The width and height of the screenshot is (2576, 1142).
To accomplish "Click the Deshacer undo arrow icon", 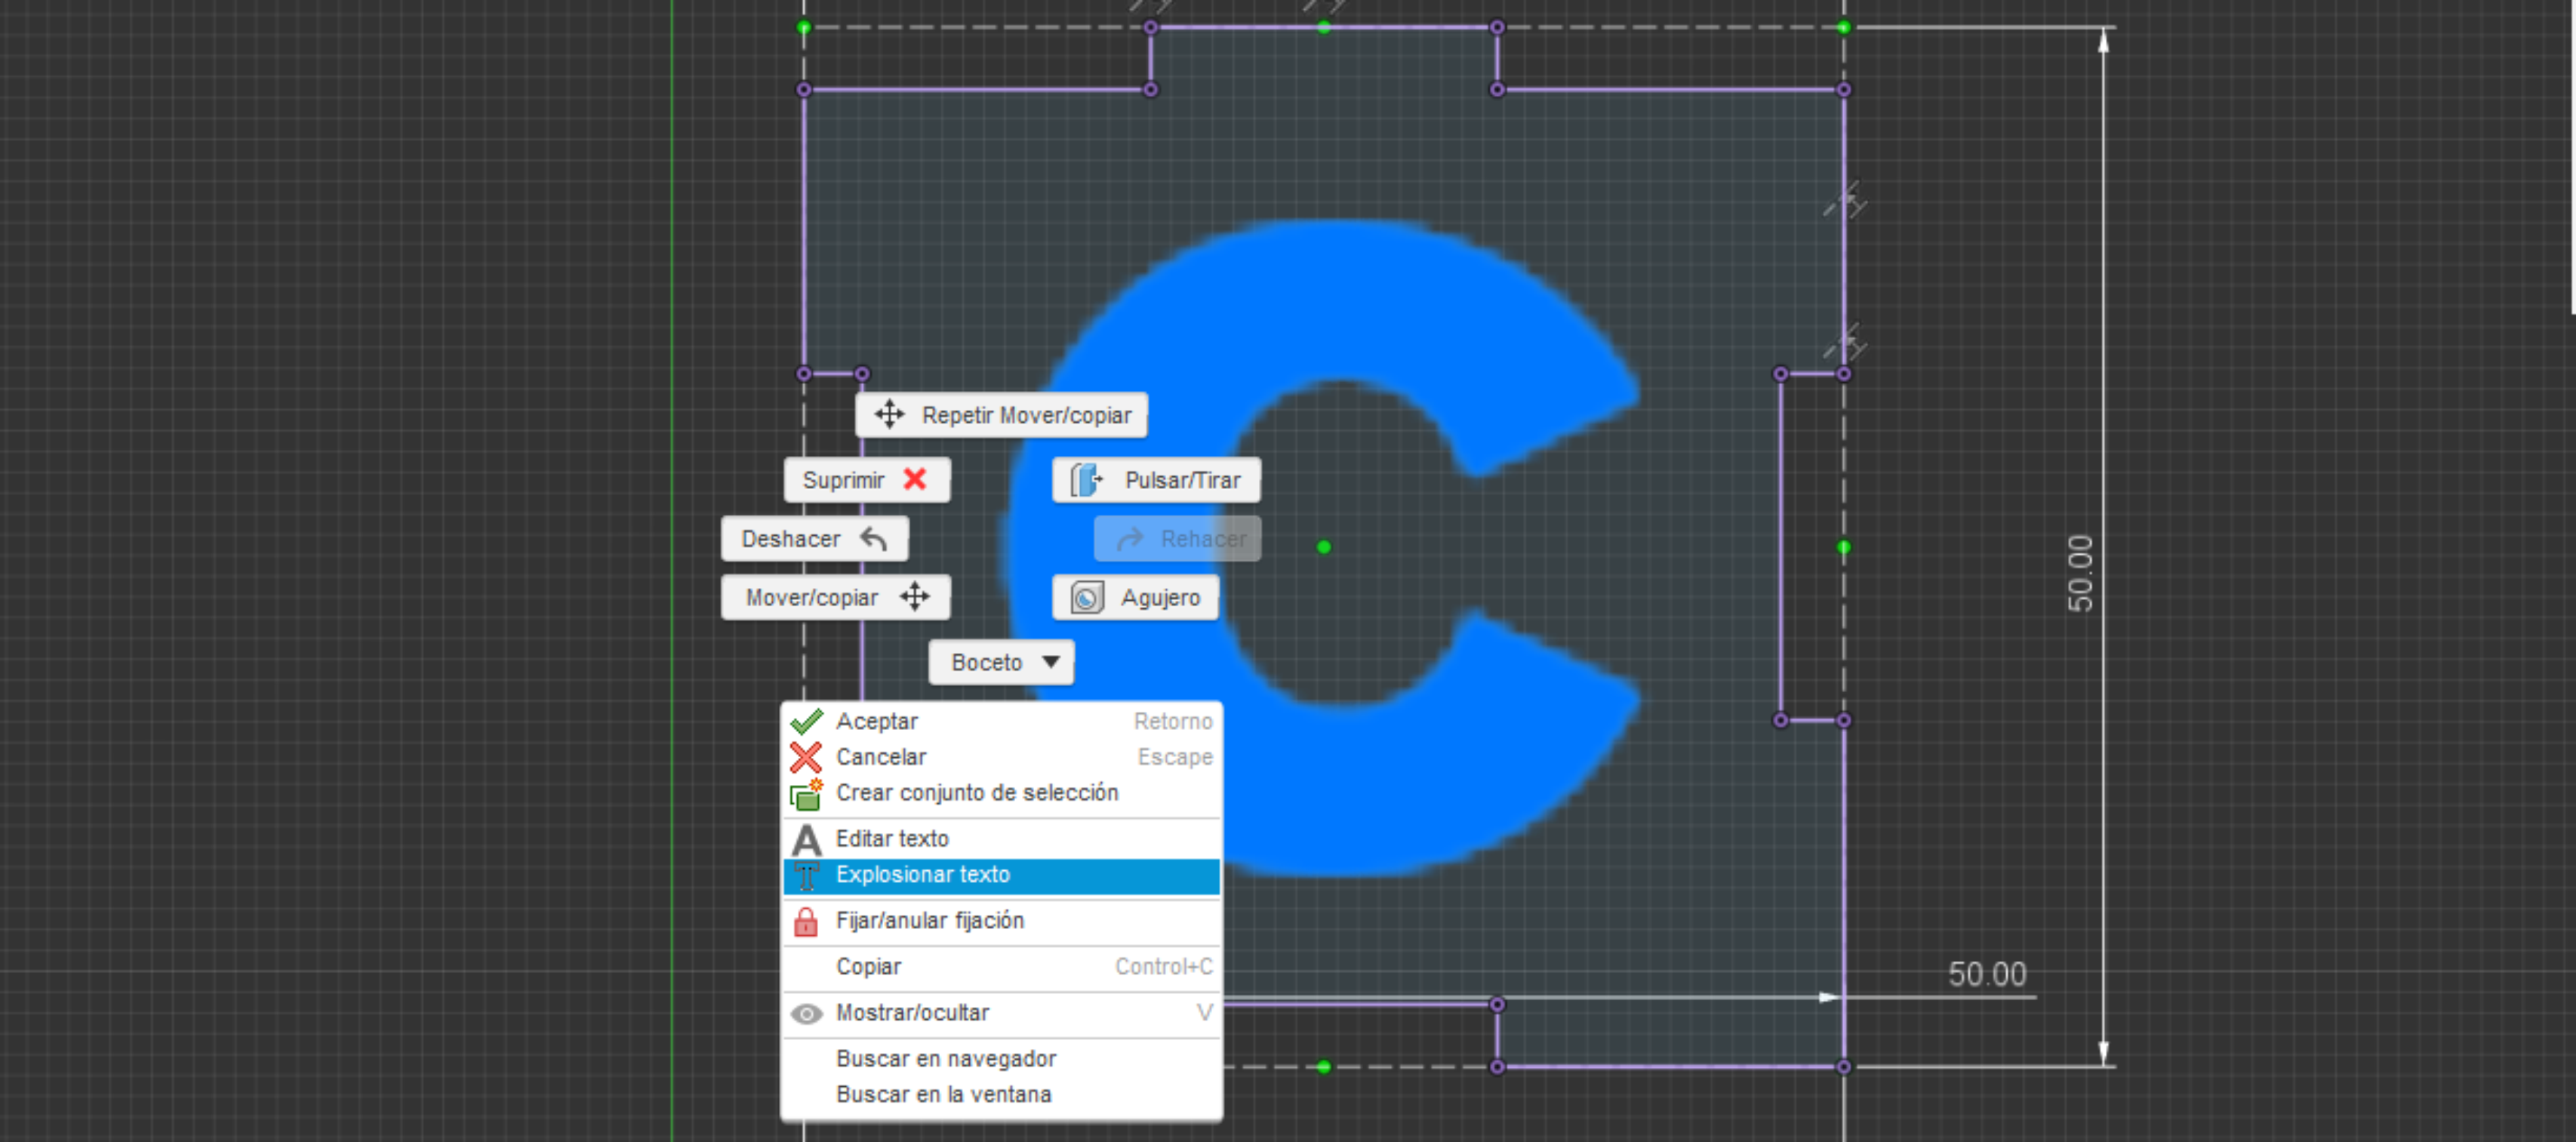I will 873,539.
